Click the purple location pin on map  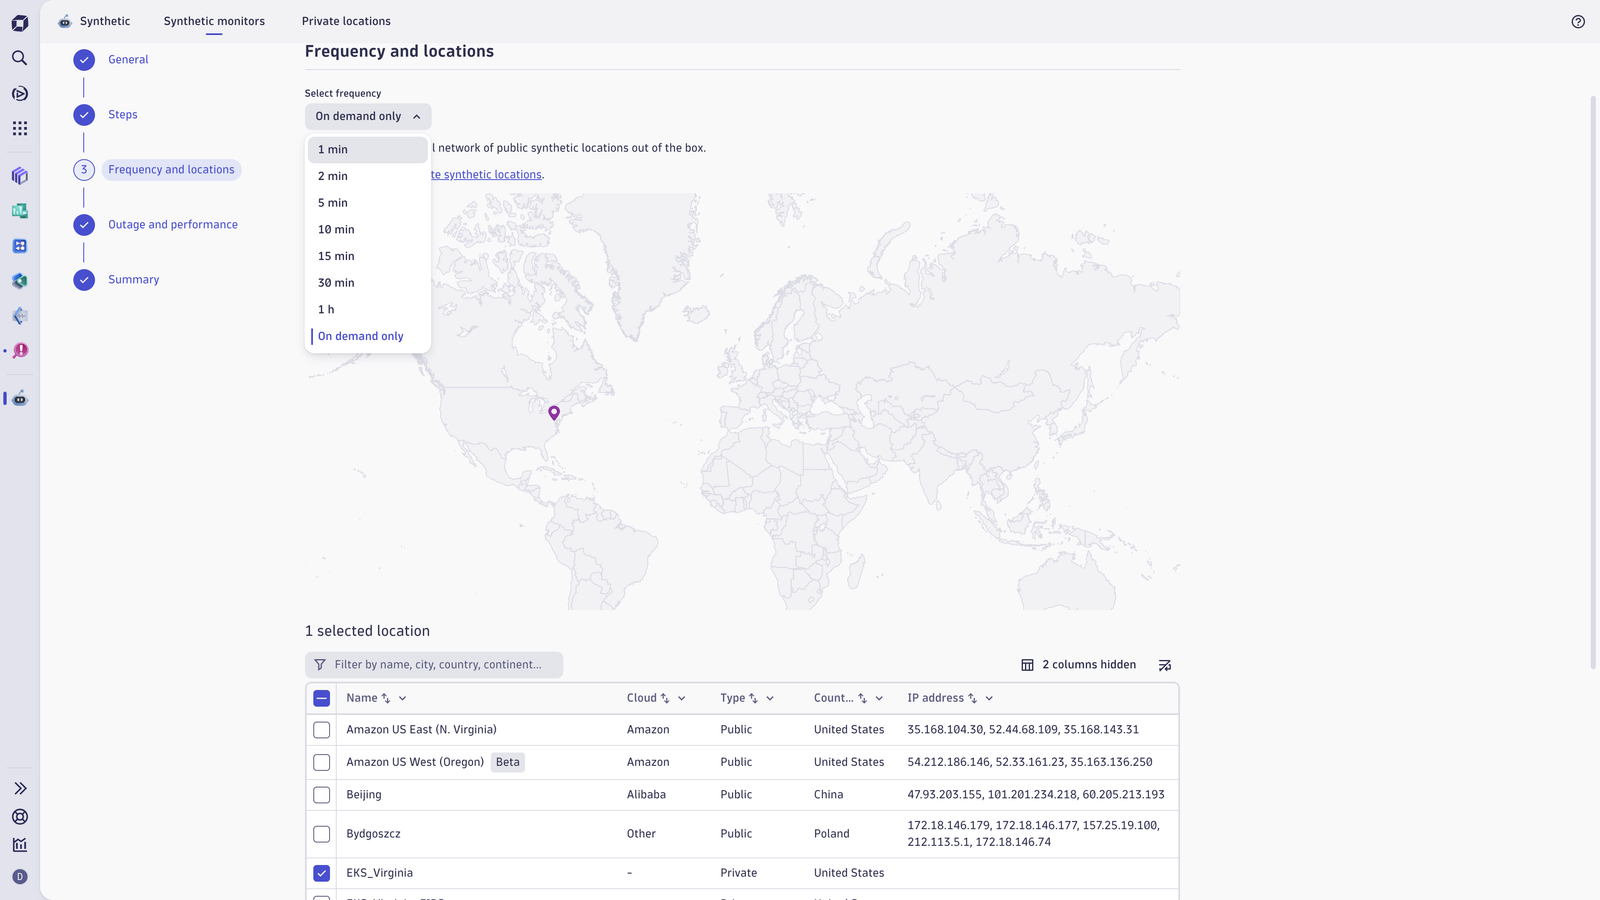pos(554,412)
